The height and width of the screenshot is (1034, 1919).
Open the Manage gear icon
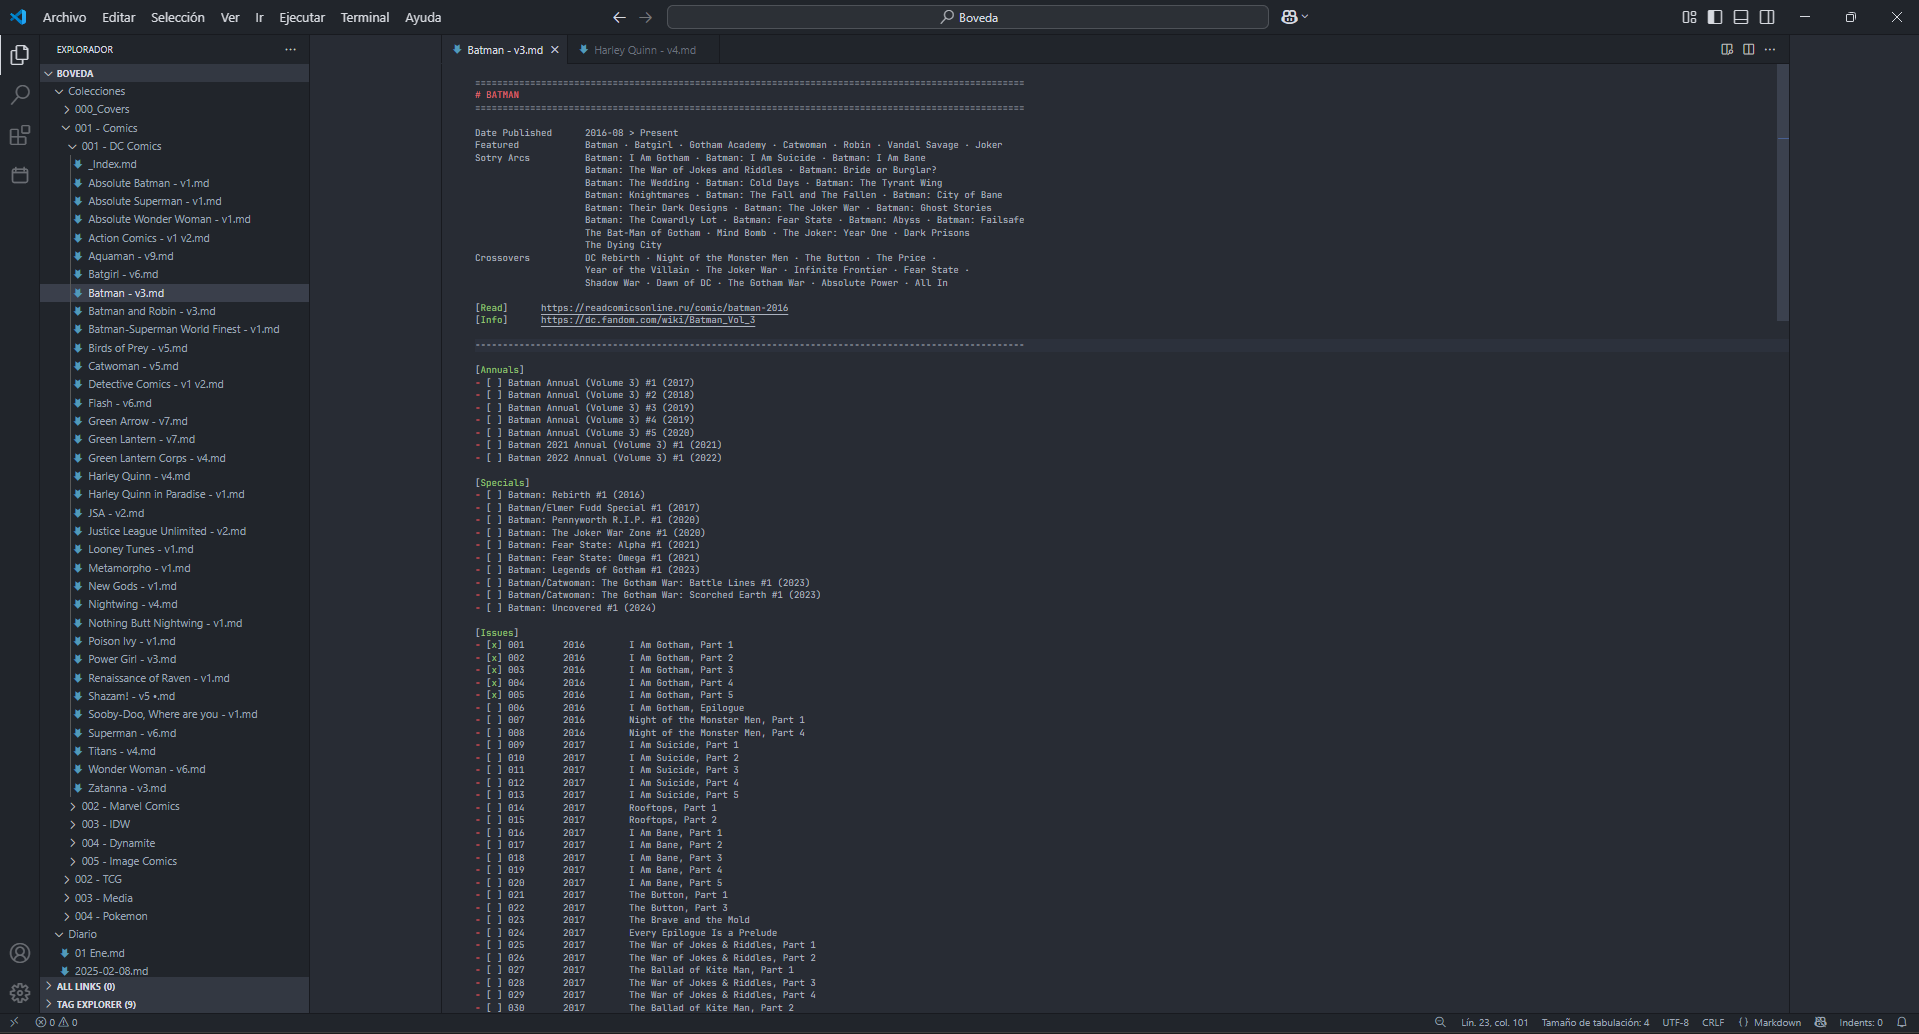pyautogui.click(x=19, y=993)
